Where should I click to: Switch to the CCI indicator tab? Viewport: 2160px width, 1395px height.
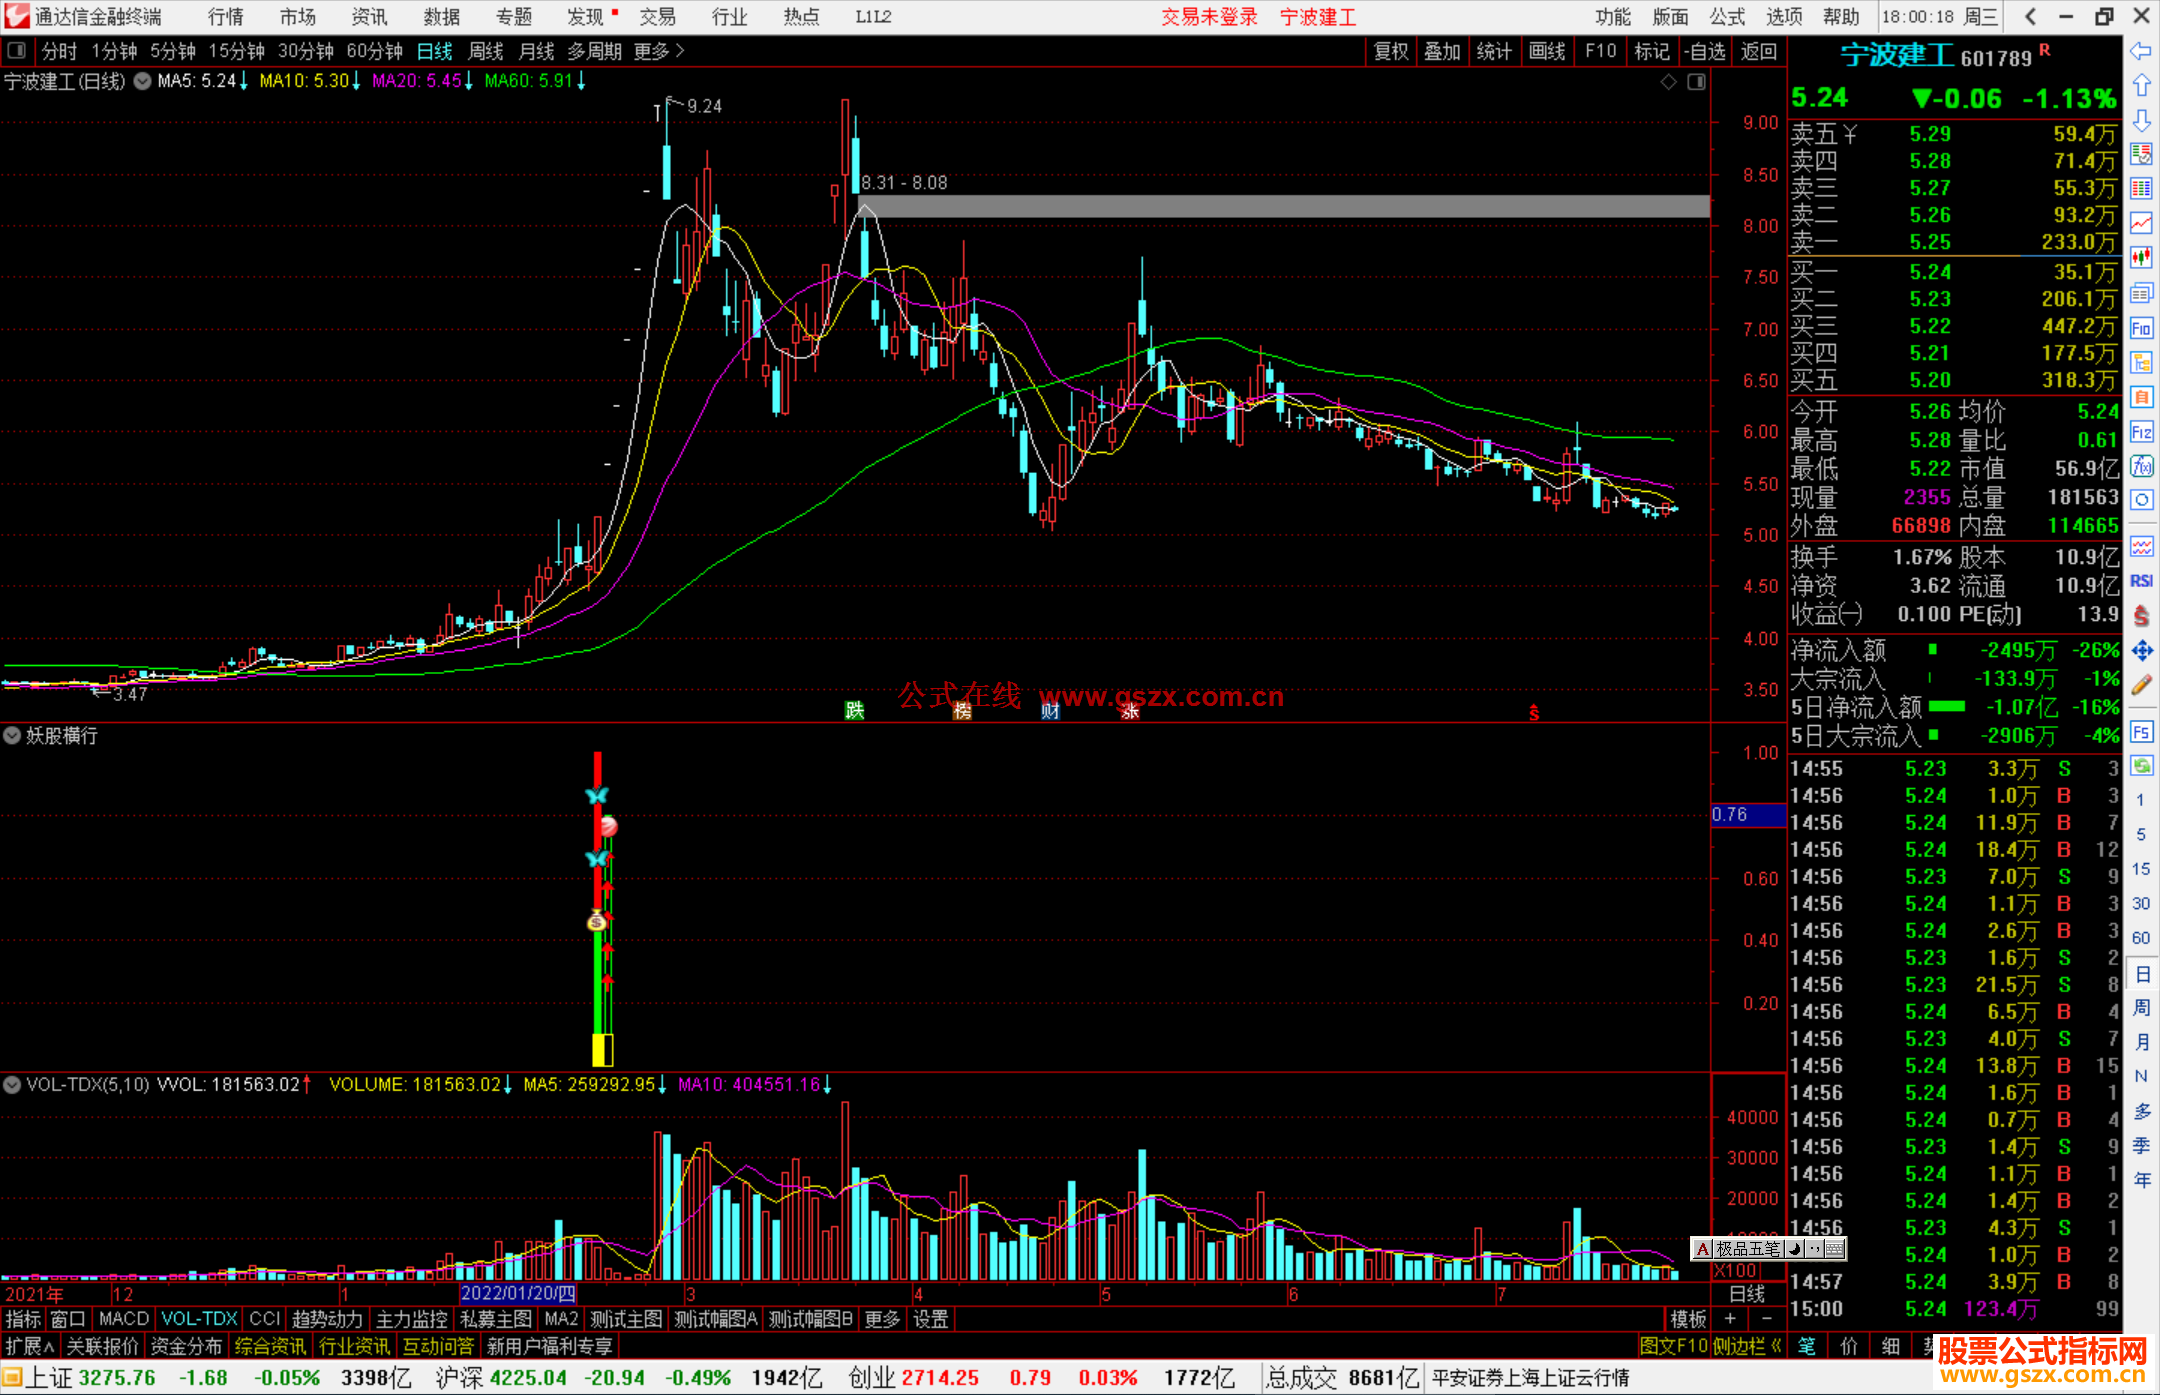(264, 1319)
